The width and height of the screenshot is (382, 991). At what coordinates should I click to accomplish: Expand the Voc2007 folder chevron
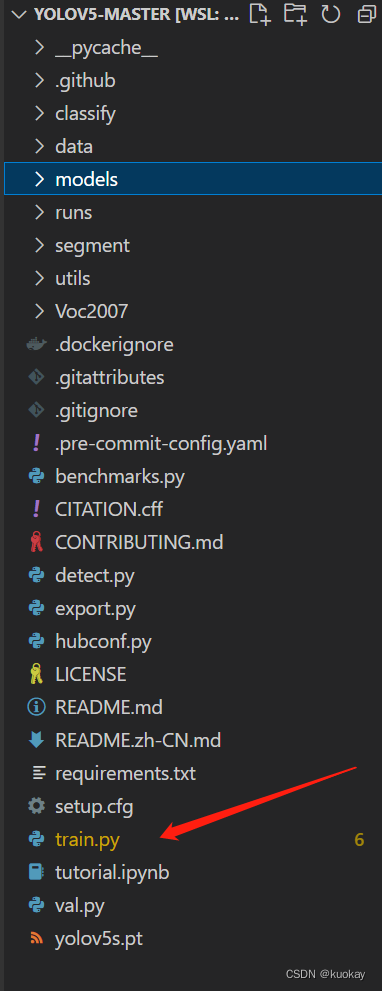(39, 312)
